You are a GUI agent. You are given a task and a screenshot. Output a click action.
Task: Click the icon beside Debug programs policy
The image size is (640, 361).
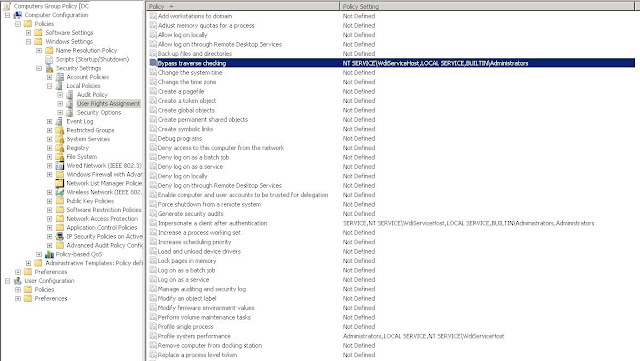(x=153, y=138)
